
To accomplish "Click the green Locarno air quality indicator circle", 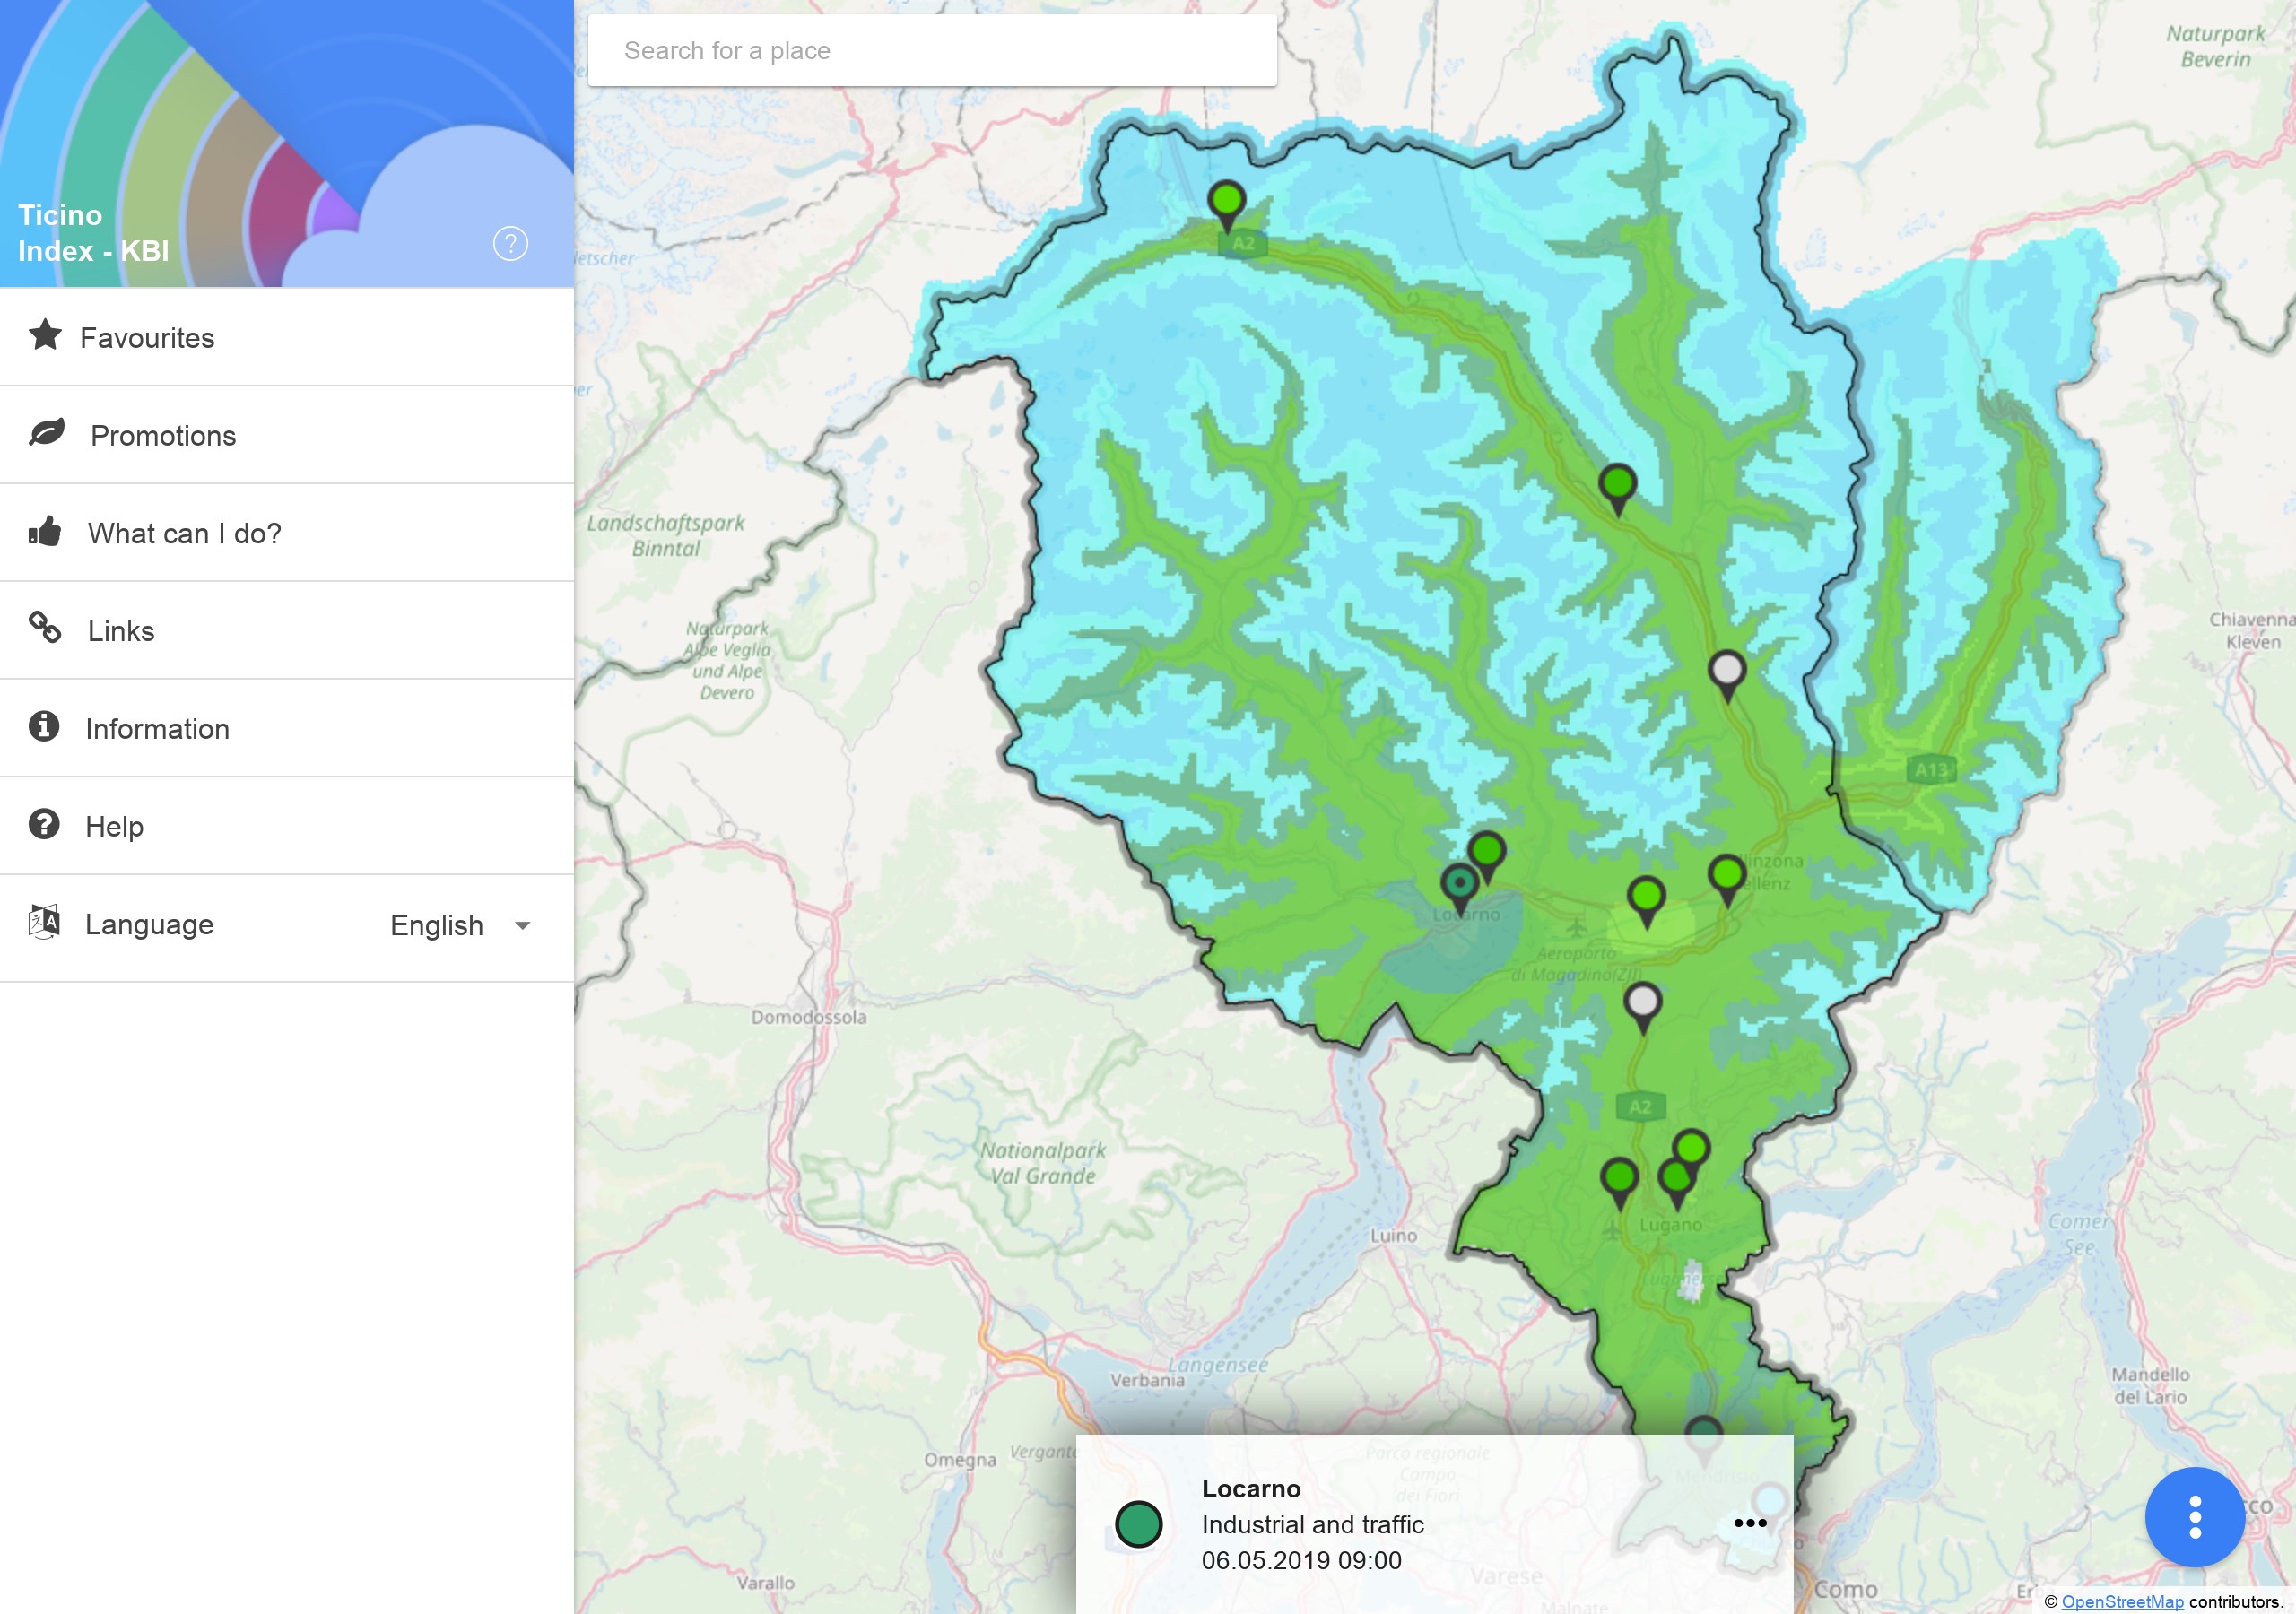I will point(1138,1524).
